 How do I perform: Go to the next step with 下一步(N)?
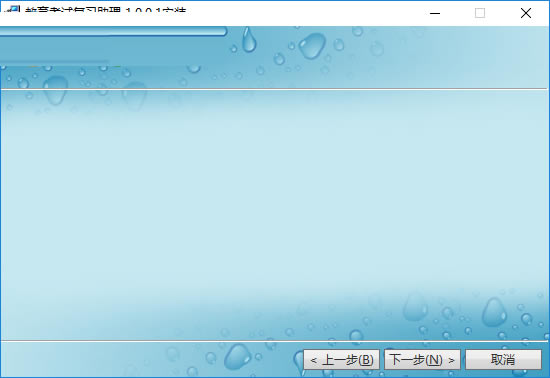click(422, 359)
